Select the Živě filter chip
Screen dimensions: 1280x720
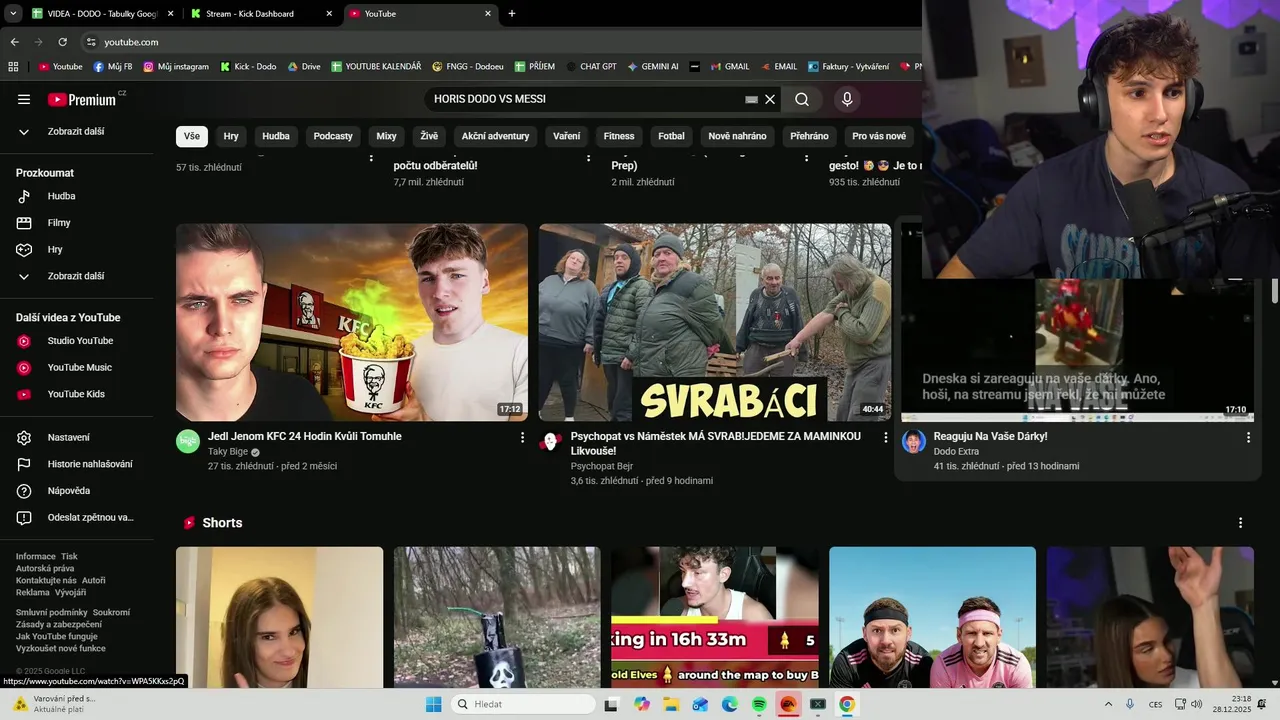tap(429, 136)
